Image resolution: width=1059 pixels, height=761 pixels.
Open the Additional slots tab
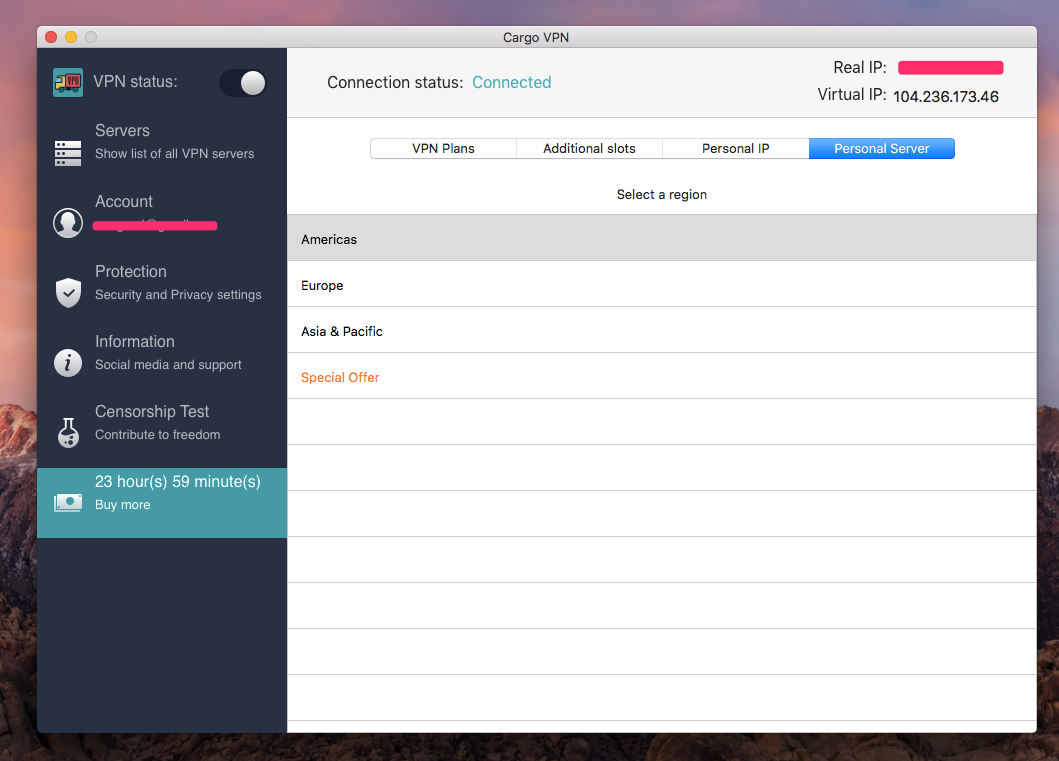click(x=589, y=149)
